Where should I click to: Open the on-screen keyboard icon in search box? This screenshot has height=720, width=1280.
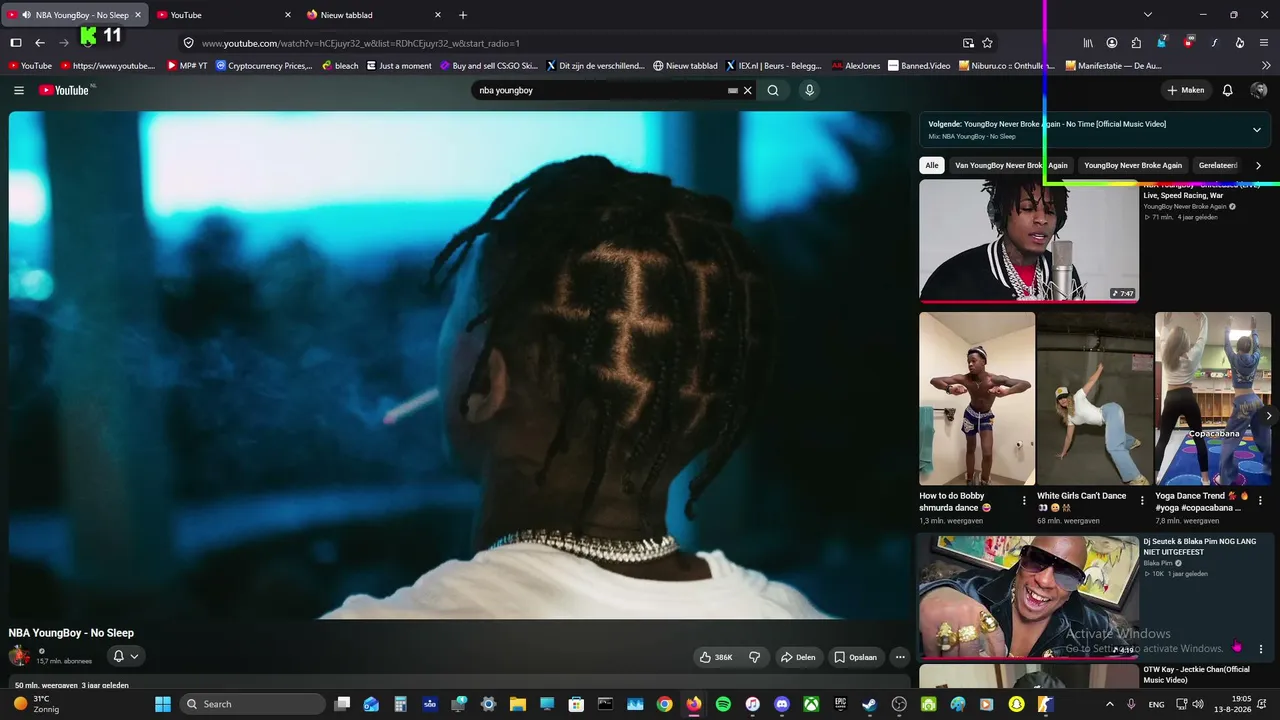[733, 90]
